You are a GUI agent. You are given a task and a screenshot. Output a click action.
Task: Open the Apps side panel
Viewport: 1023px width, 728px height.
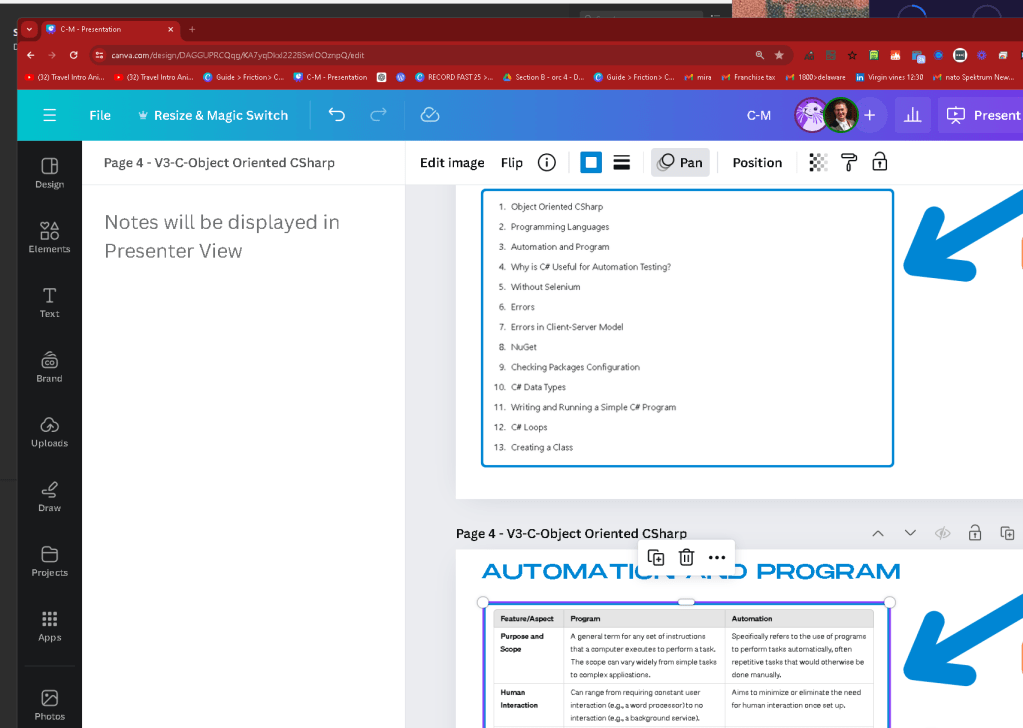tap(50, 626)
